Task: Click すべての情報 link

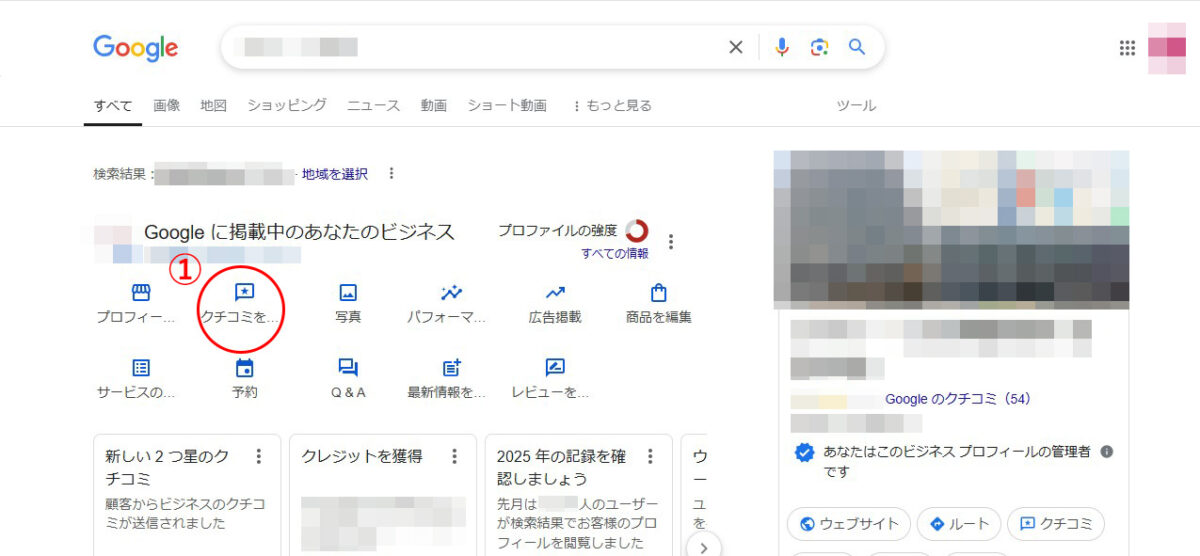Action: 615,253
